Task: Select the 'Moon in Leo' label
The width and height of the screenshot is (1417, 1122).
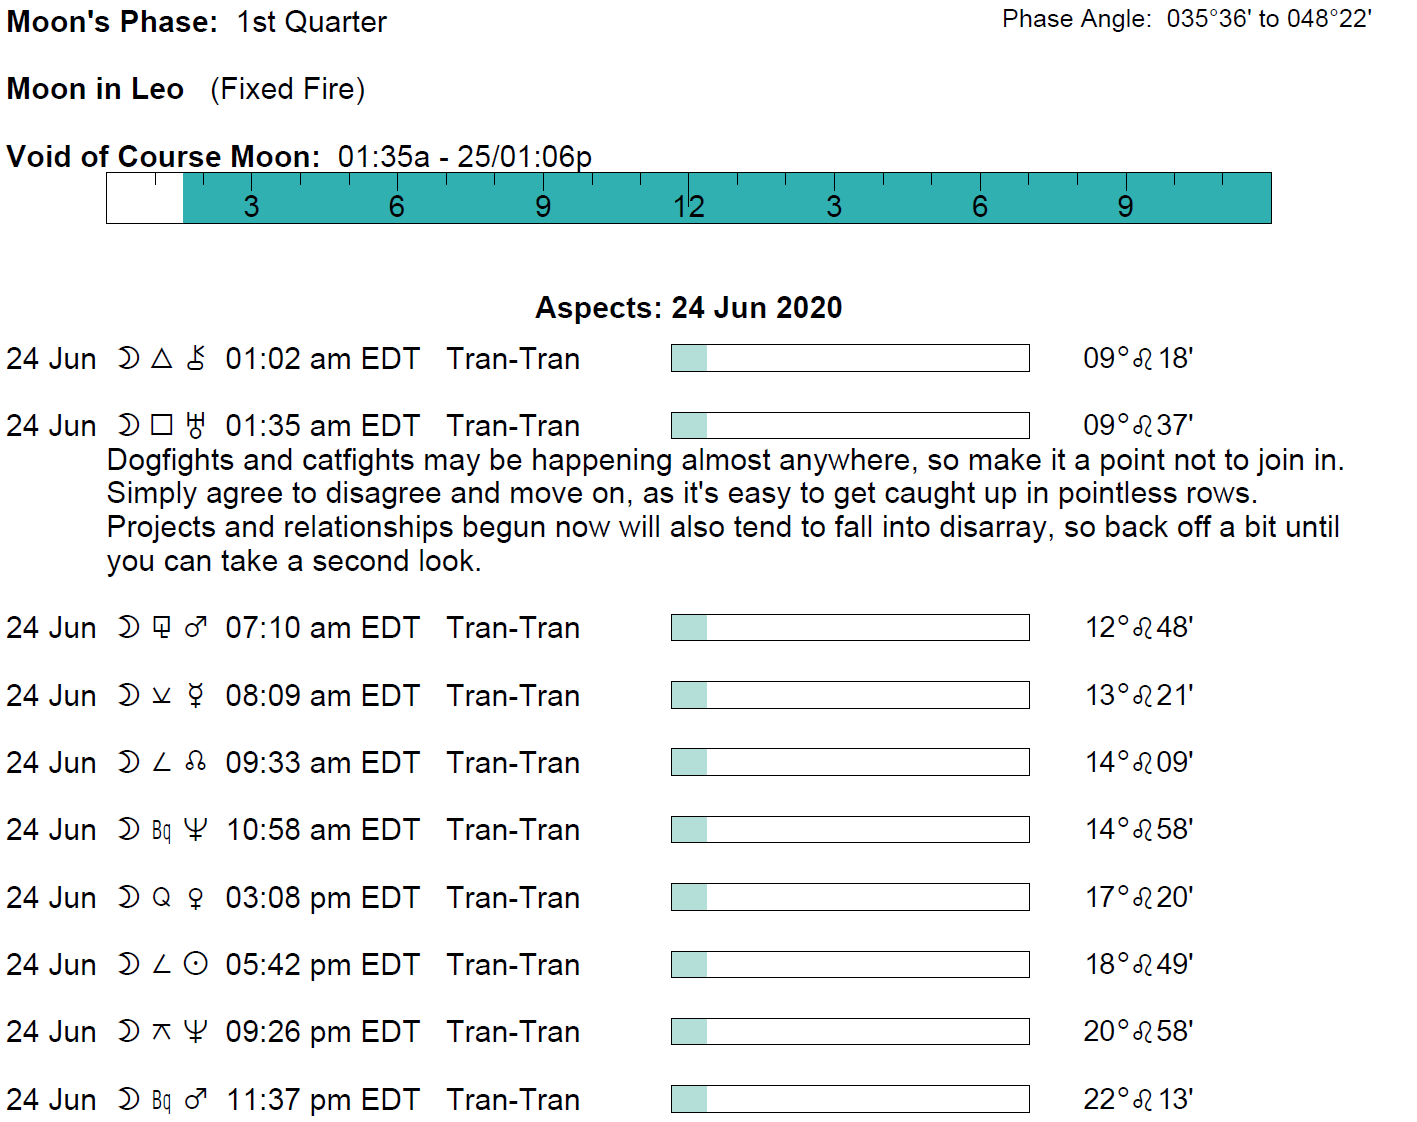Action: pyautogui.click(x=95, y=89)
